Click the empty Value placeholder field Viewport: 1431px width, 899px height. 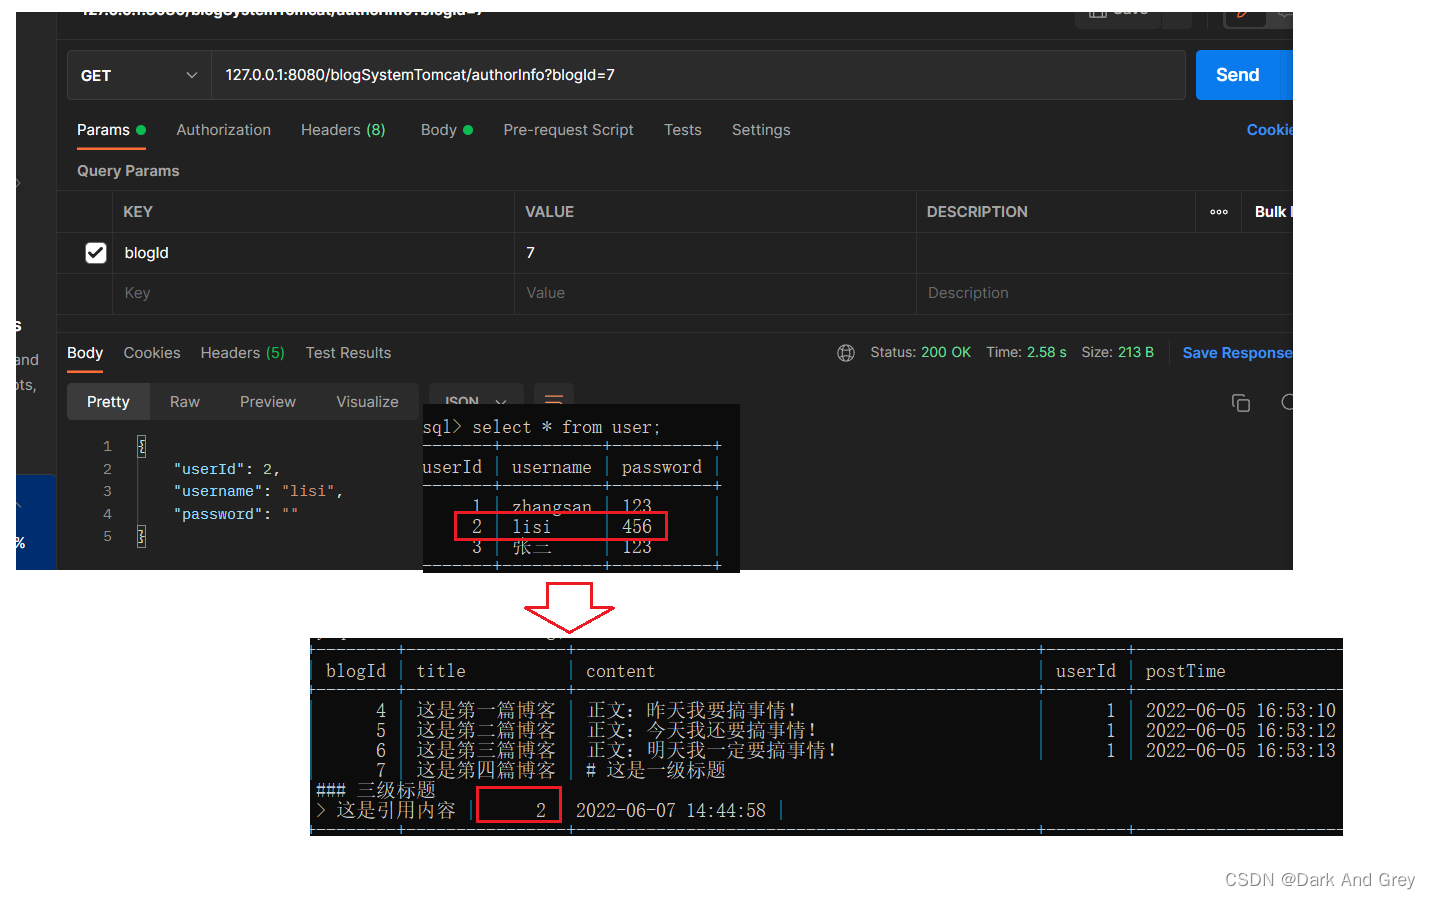point(715,293)
